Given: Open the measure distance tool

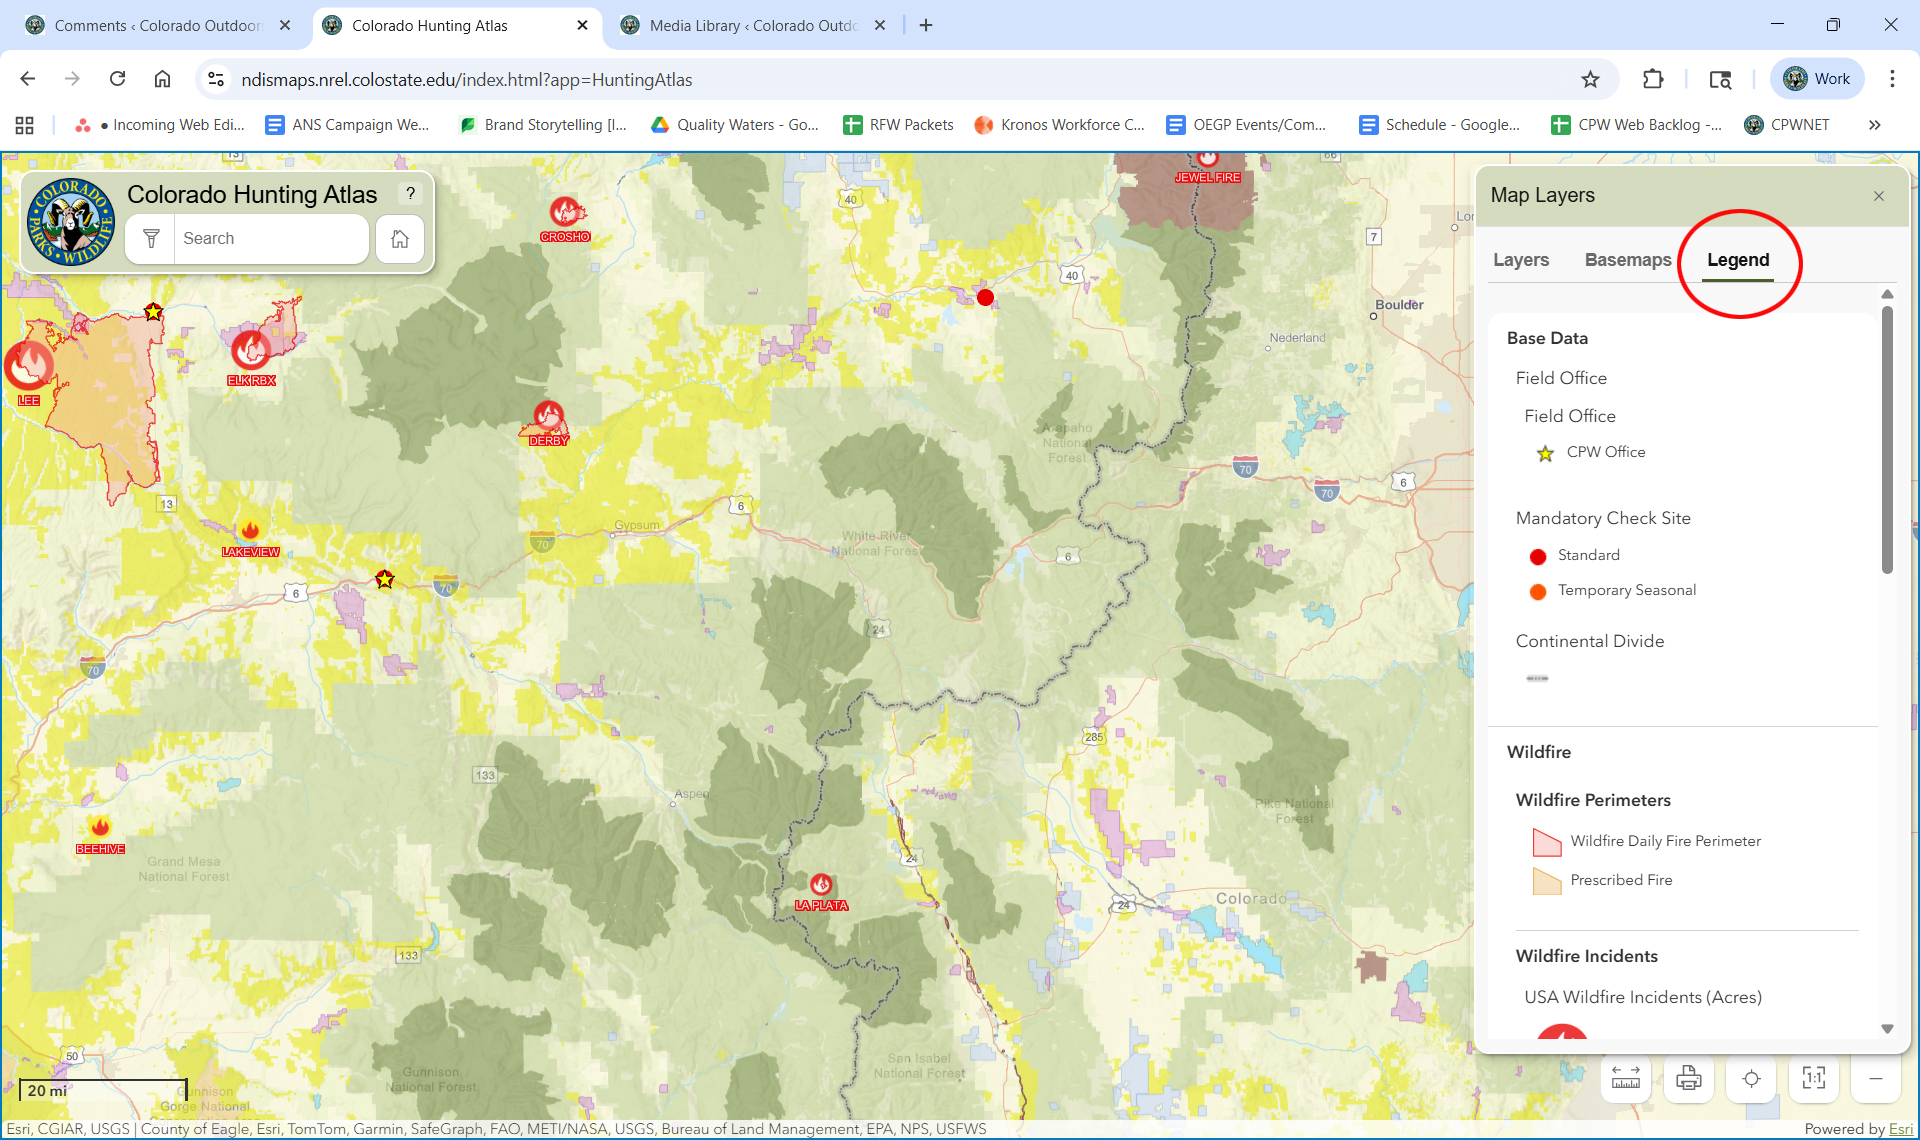Looking at the screenshot, I should [x=1625, y=1078].
